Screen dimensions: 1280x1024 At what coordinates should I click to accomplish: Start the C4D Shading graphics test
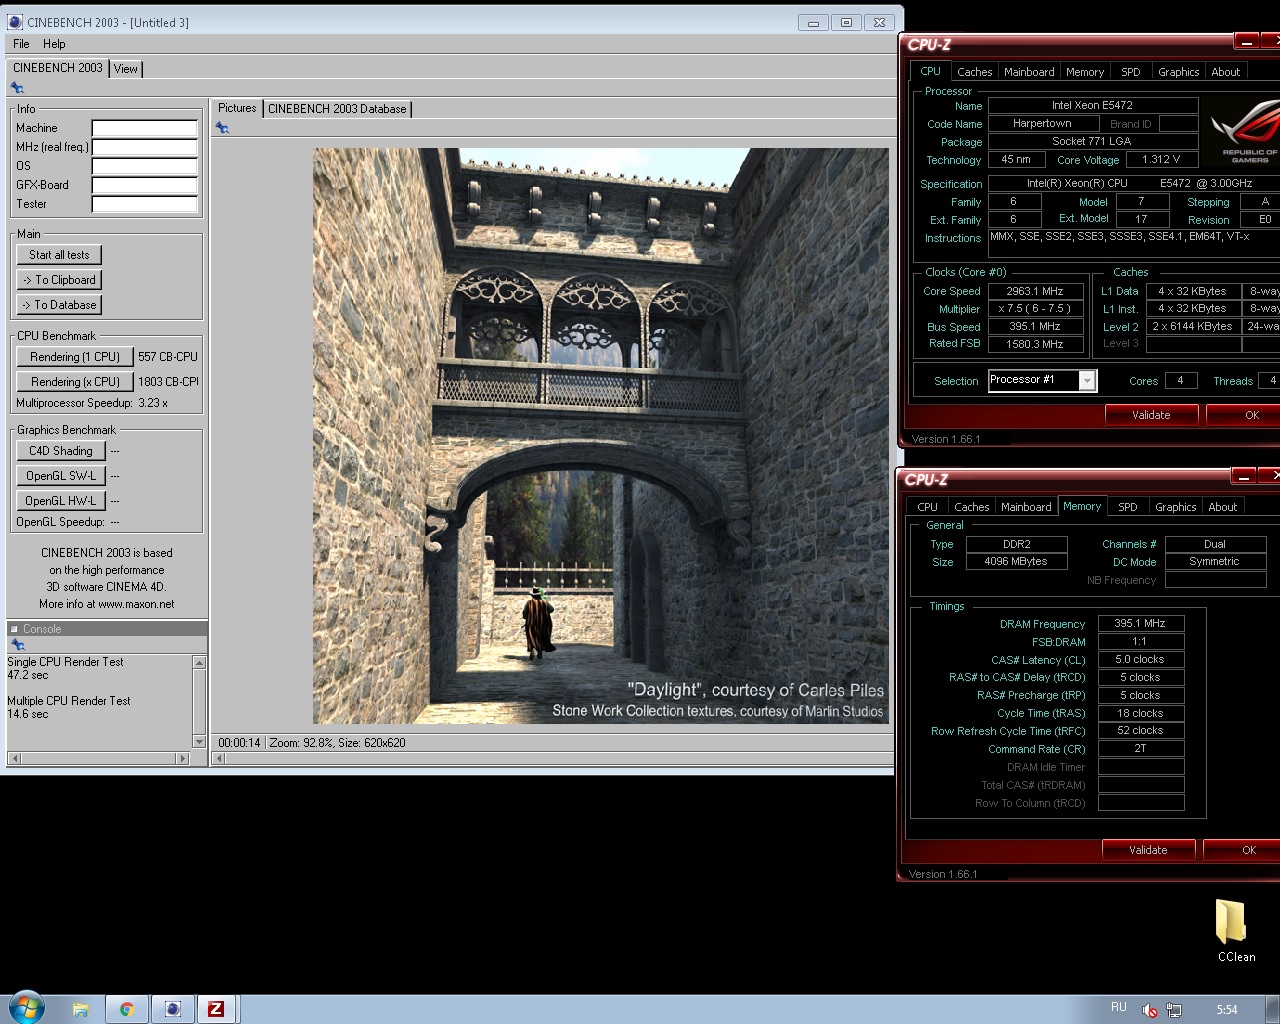pos(61,451)
